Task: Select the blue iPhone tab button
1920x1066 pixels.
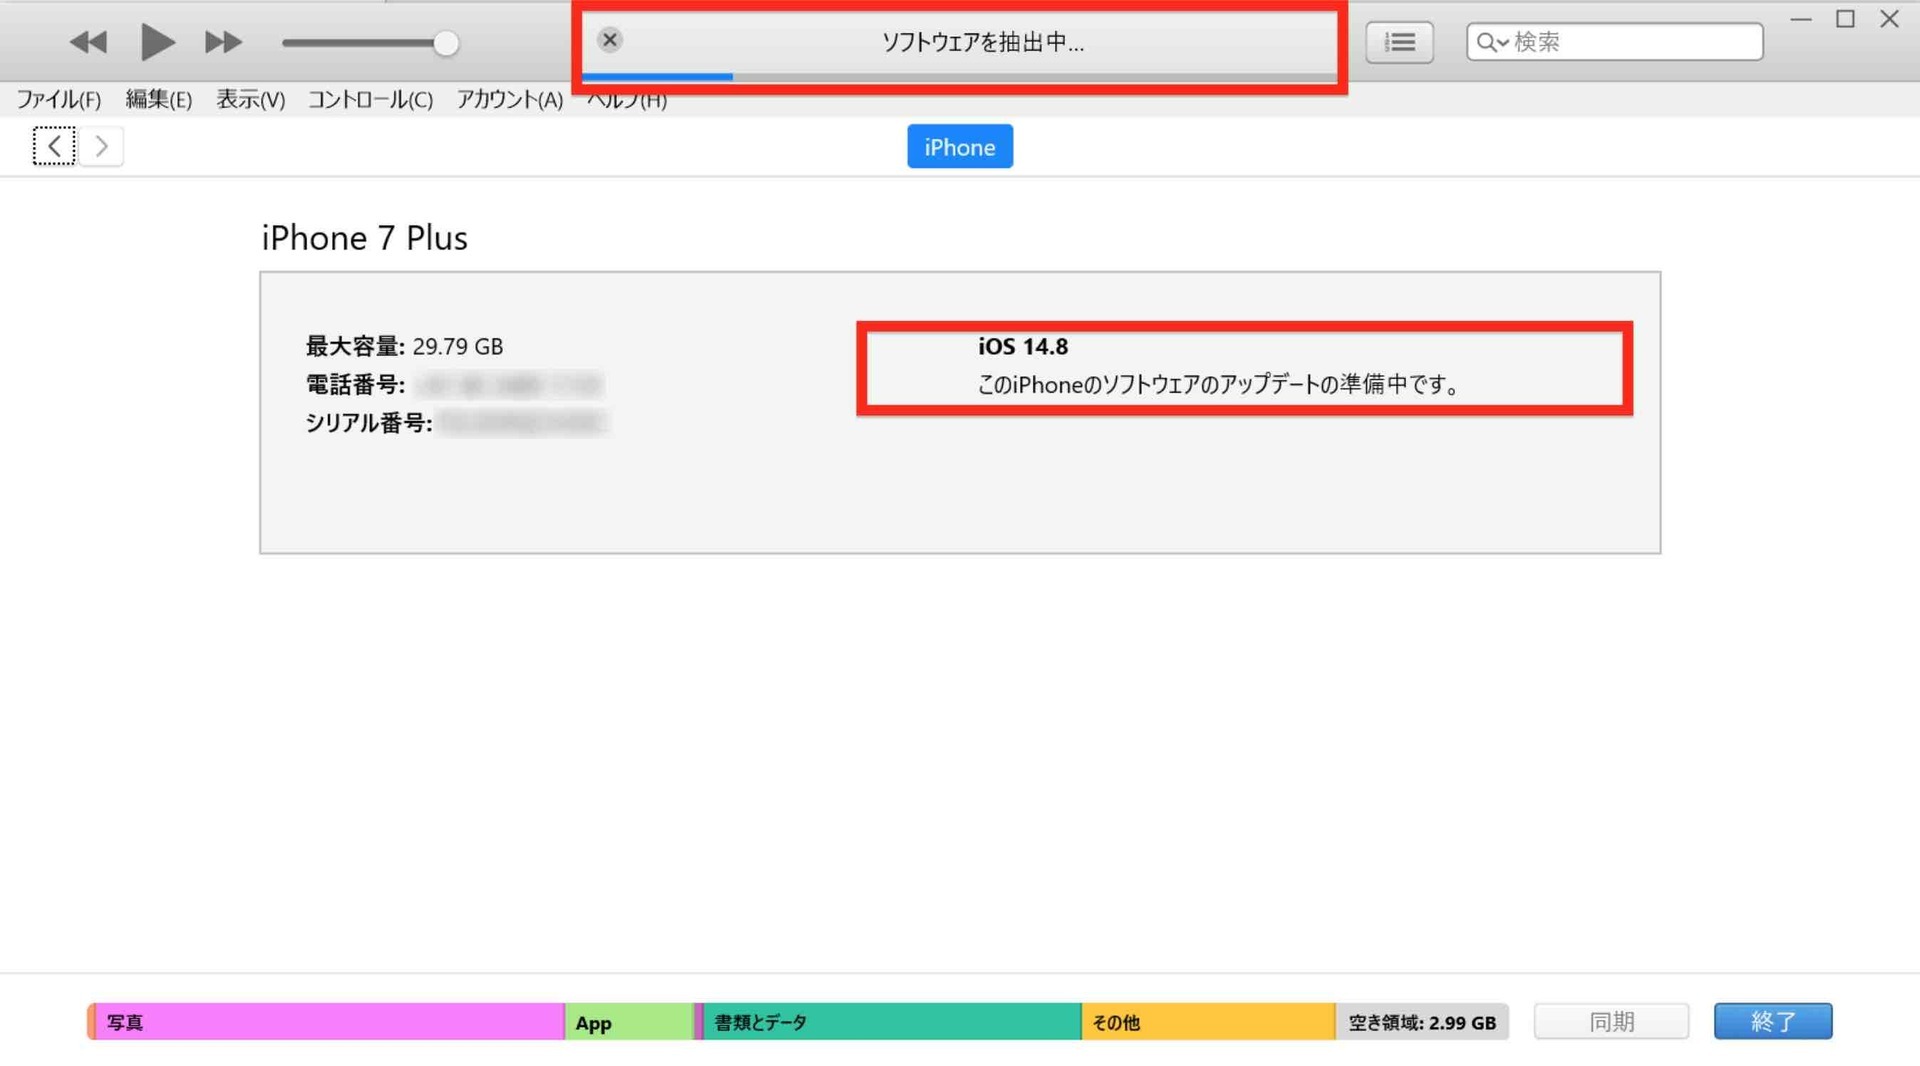Action: [x=960, y=147]
